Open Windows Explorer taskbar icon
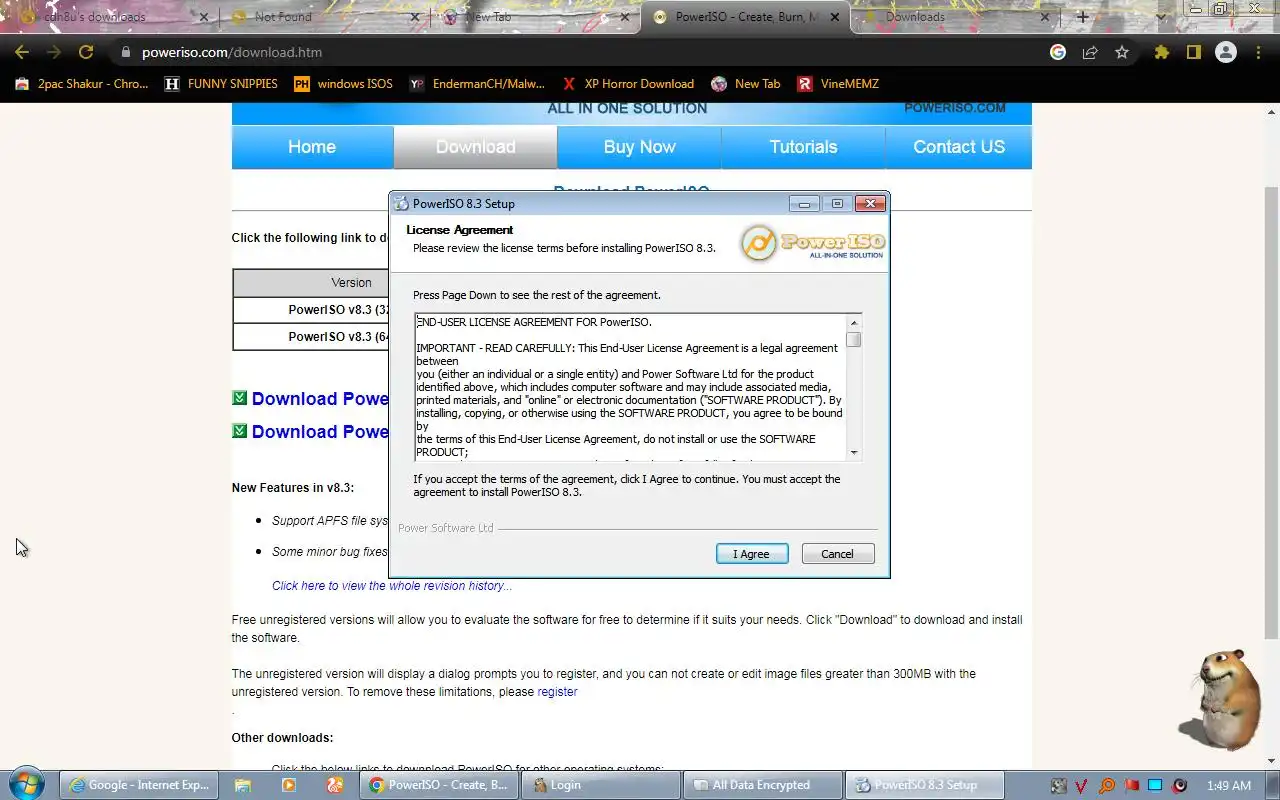Screen dimensions: 1280x800 coord(243,785)
